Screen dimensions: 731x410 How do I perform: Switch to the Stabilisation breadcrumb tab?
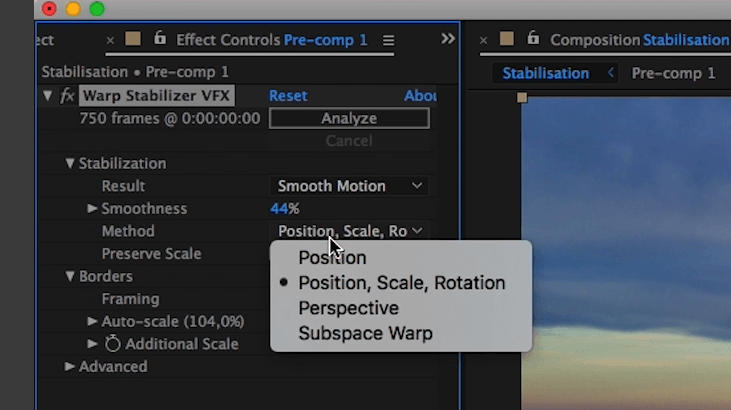[x=545, y=73]
